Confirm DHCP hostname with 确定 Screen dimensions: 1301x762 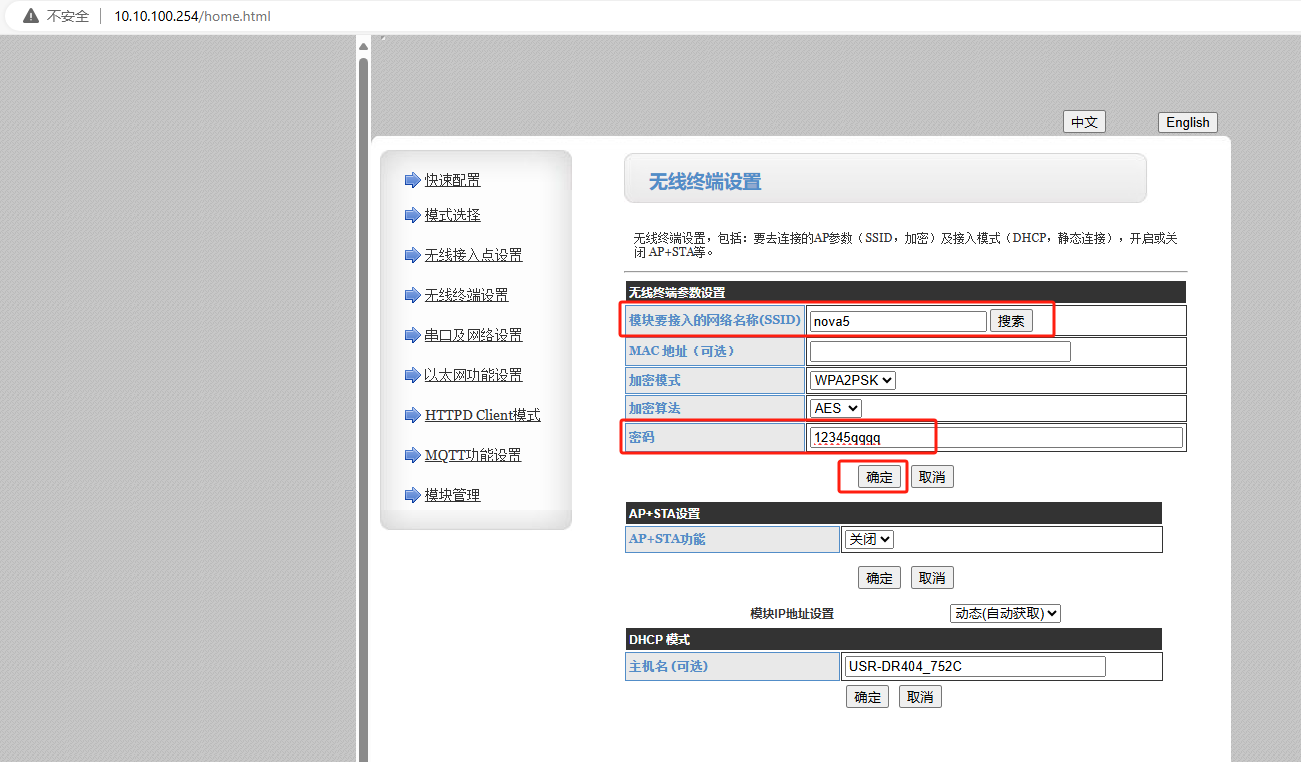(867, 697)
